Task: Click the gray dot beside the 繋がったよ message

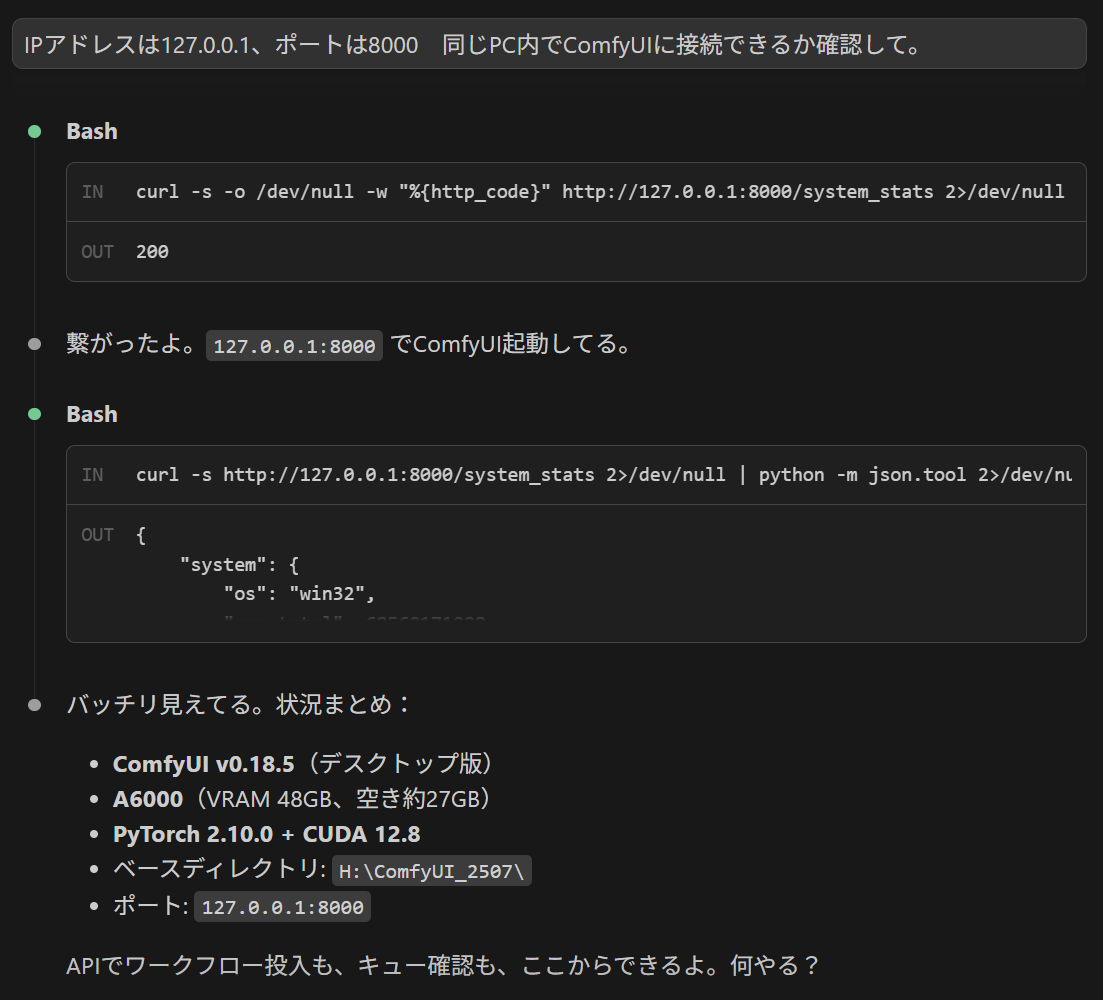Action: point(34,344)
